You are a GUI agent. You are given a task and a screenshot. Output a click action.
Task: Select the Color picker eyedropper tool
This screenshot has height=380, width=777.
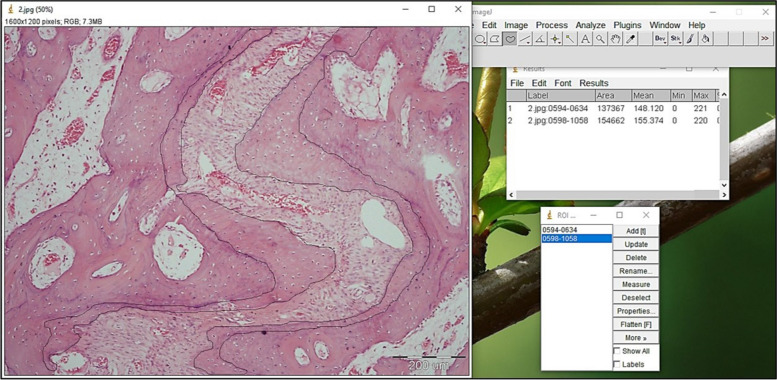pos(630,39)
